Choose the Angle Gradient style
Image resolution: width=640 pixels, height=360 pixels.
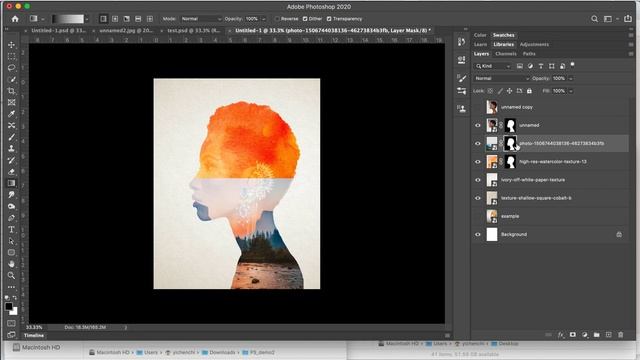(127, 19)
